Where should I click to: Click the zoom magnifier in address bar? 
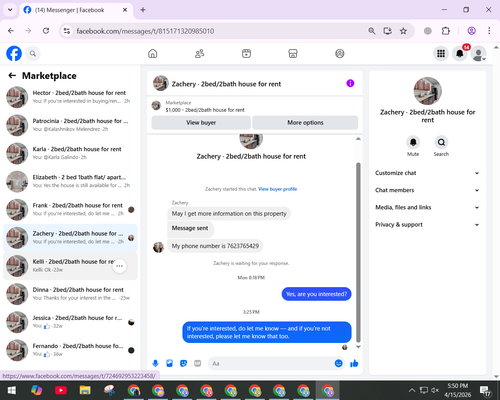pyautogui.click(x=372, y=31)
